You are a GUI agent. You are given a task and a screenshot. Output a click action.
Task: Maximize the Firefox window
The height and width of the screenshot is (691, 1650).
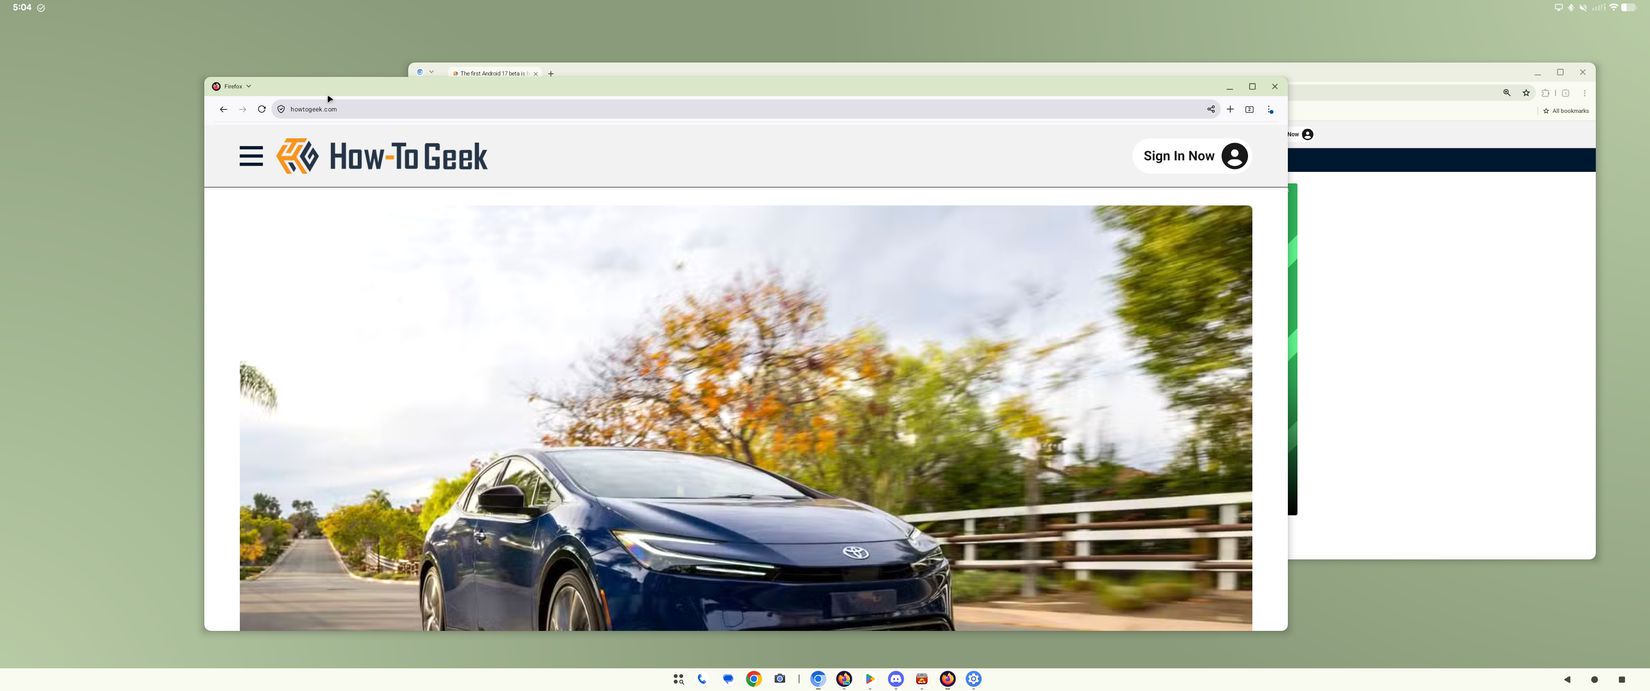(x=1252, y=86)
